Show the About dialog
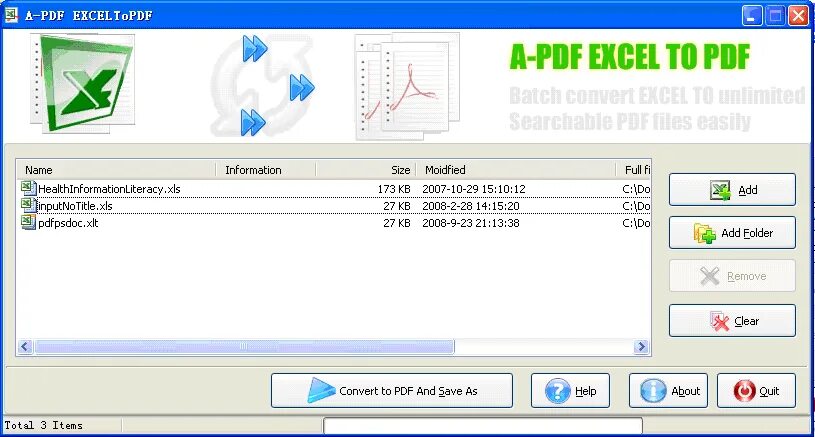The image size is (815, 437). [668, 390]
